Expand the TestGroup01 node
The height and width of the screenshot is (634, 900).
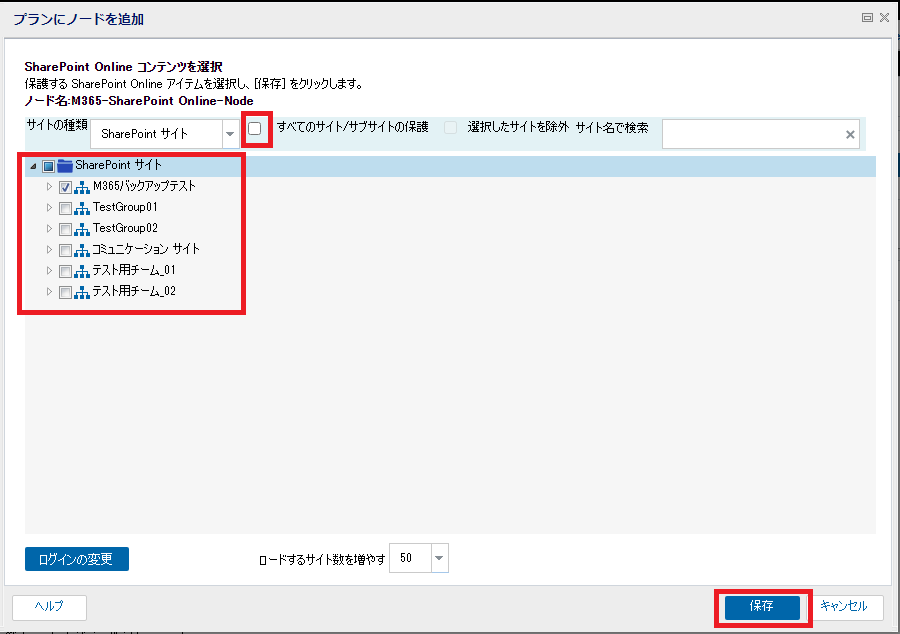click(49, 207)
